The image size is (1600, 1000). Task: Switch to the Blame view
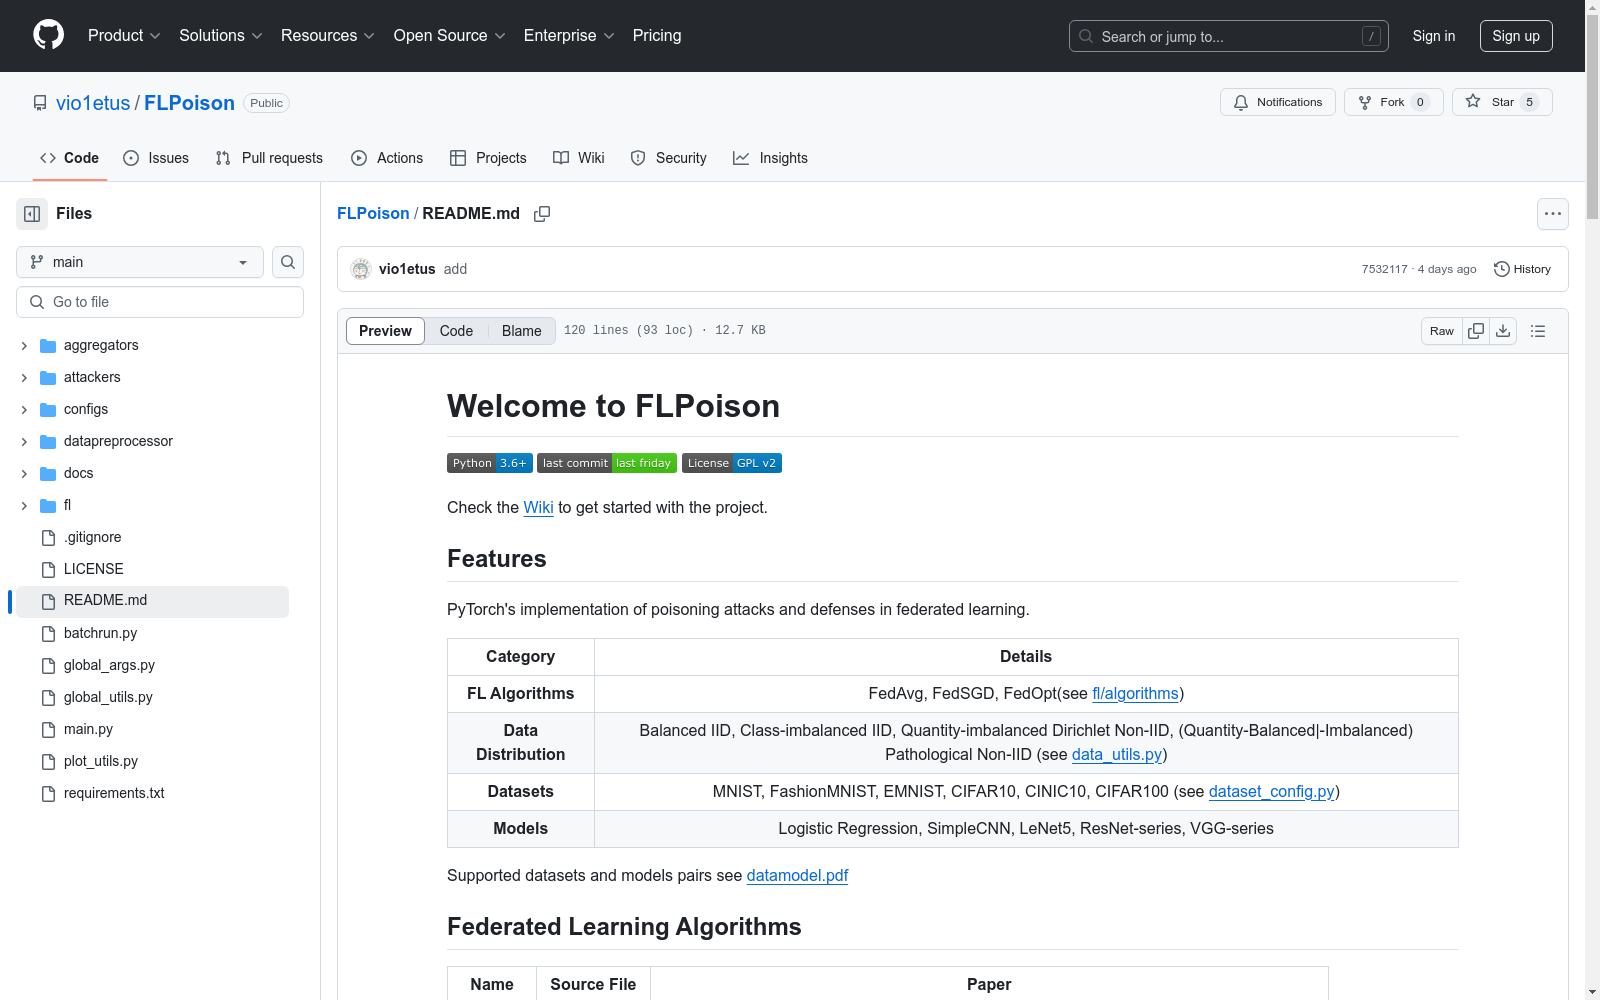(x=521, y=331)
